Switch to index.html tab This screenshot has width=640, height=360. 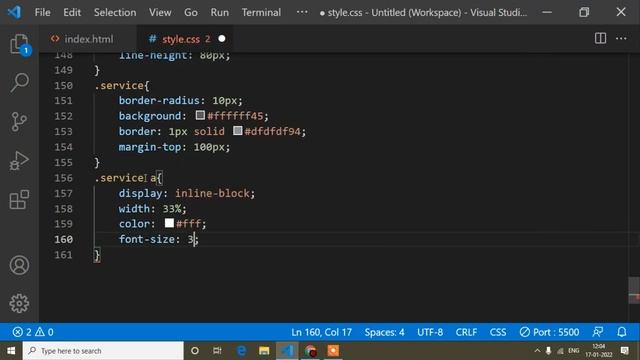89,39
